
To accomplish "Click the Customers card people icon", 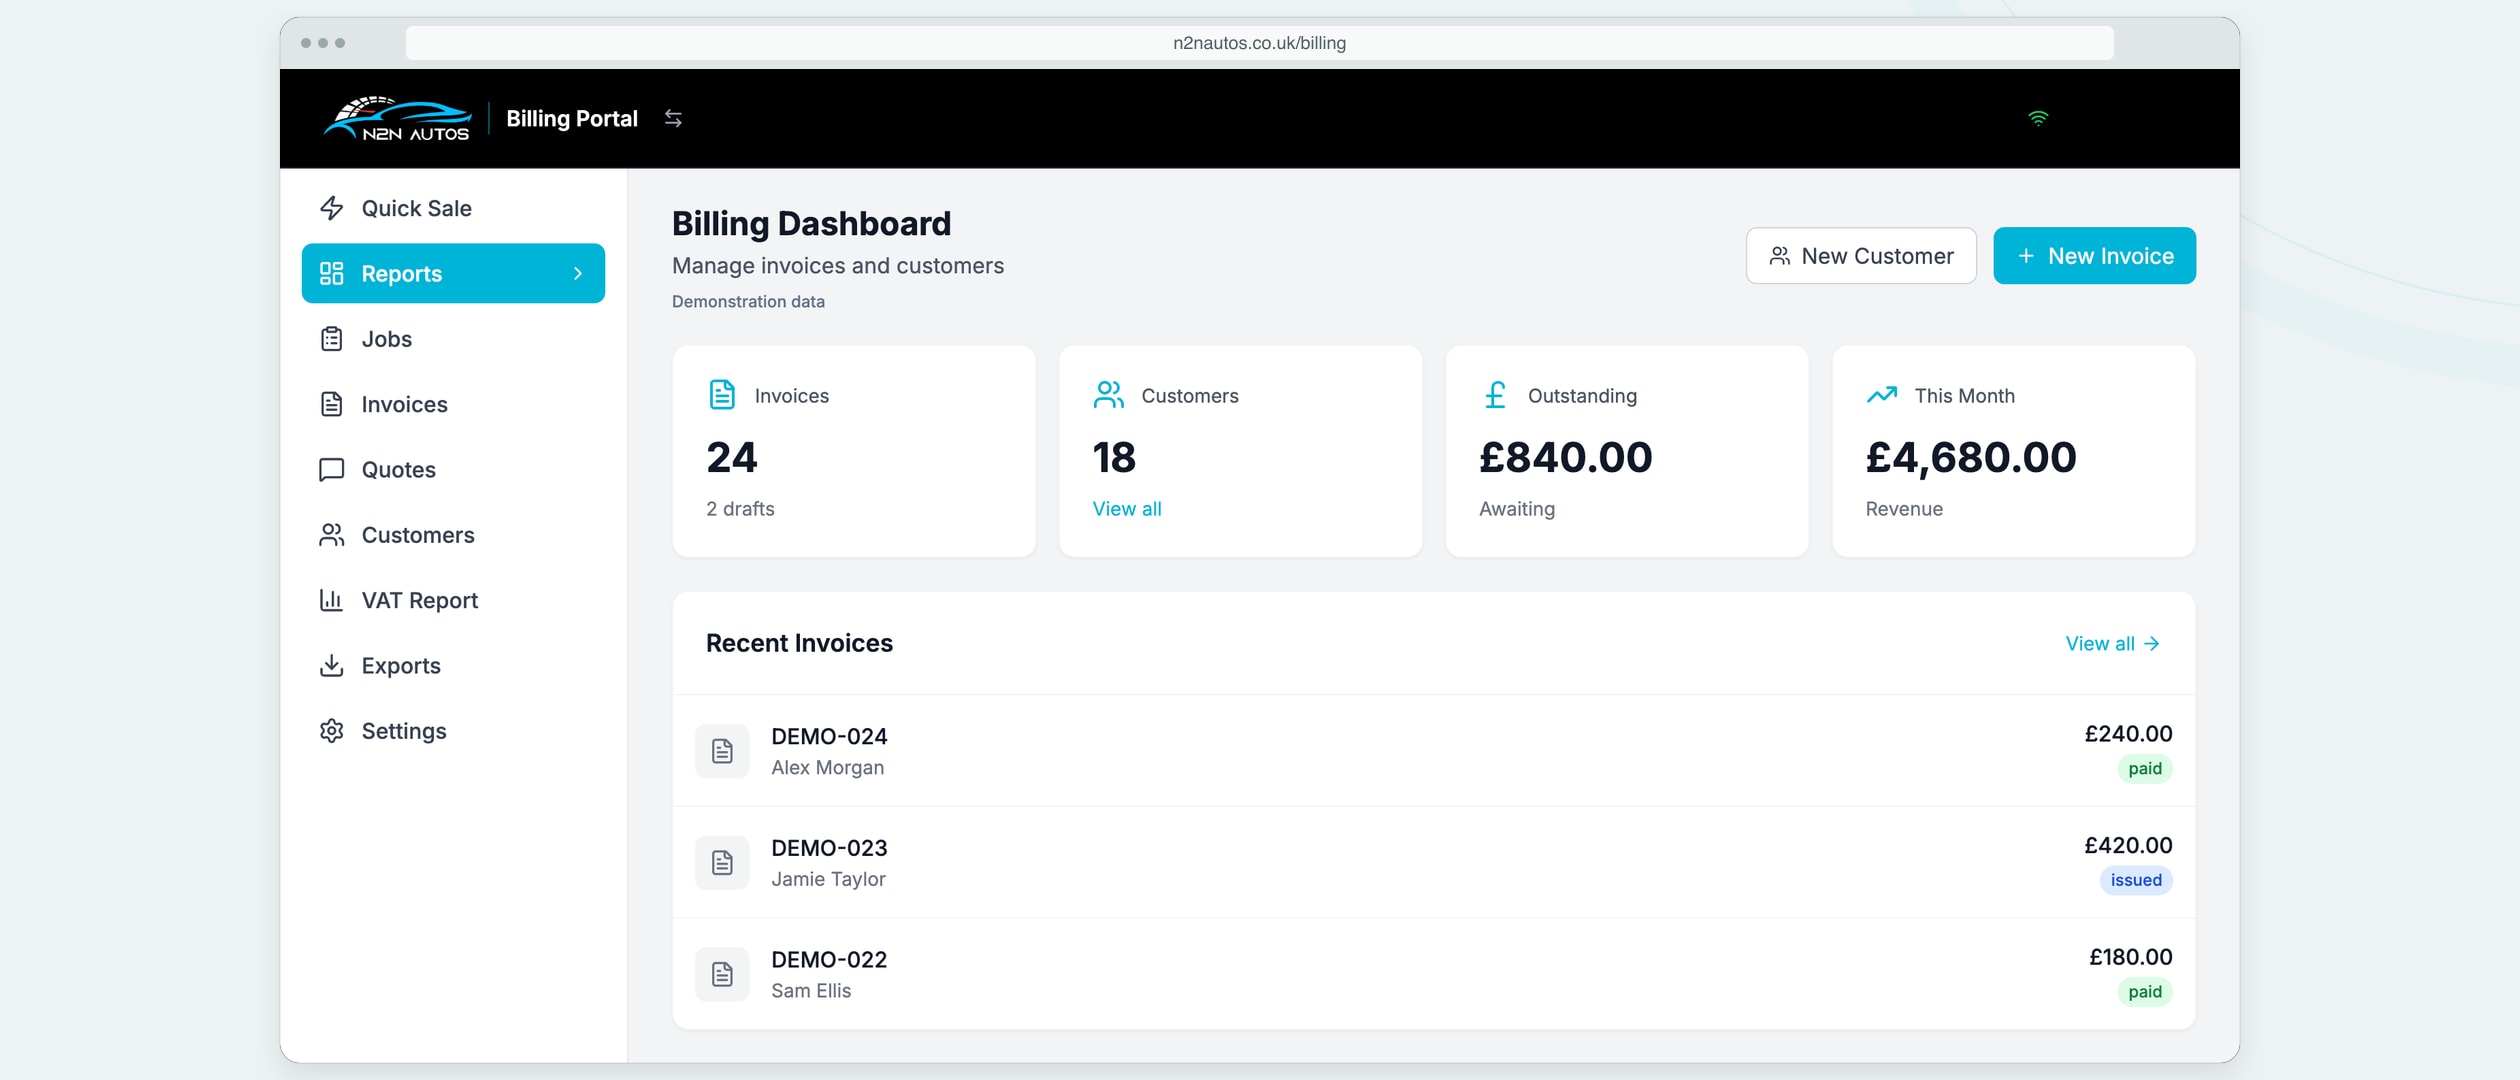I will tap(1108, 395).
